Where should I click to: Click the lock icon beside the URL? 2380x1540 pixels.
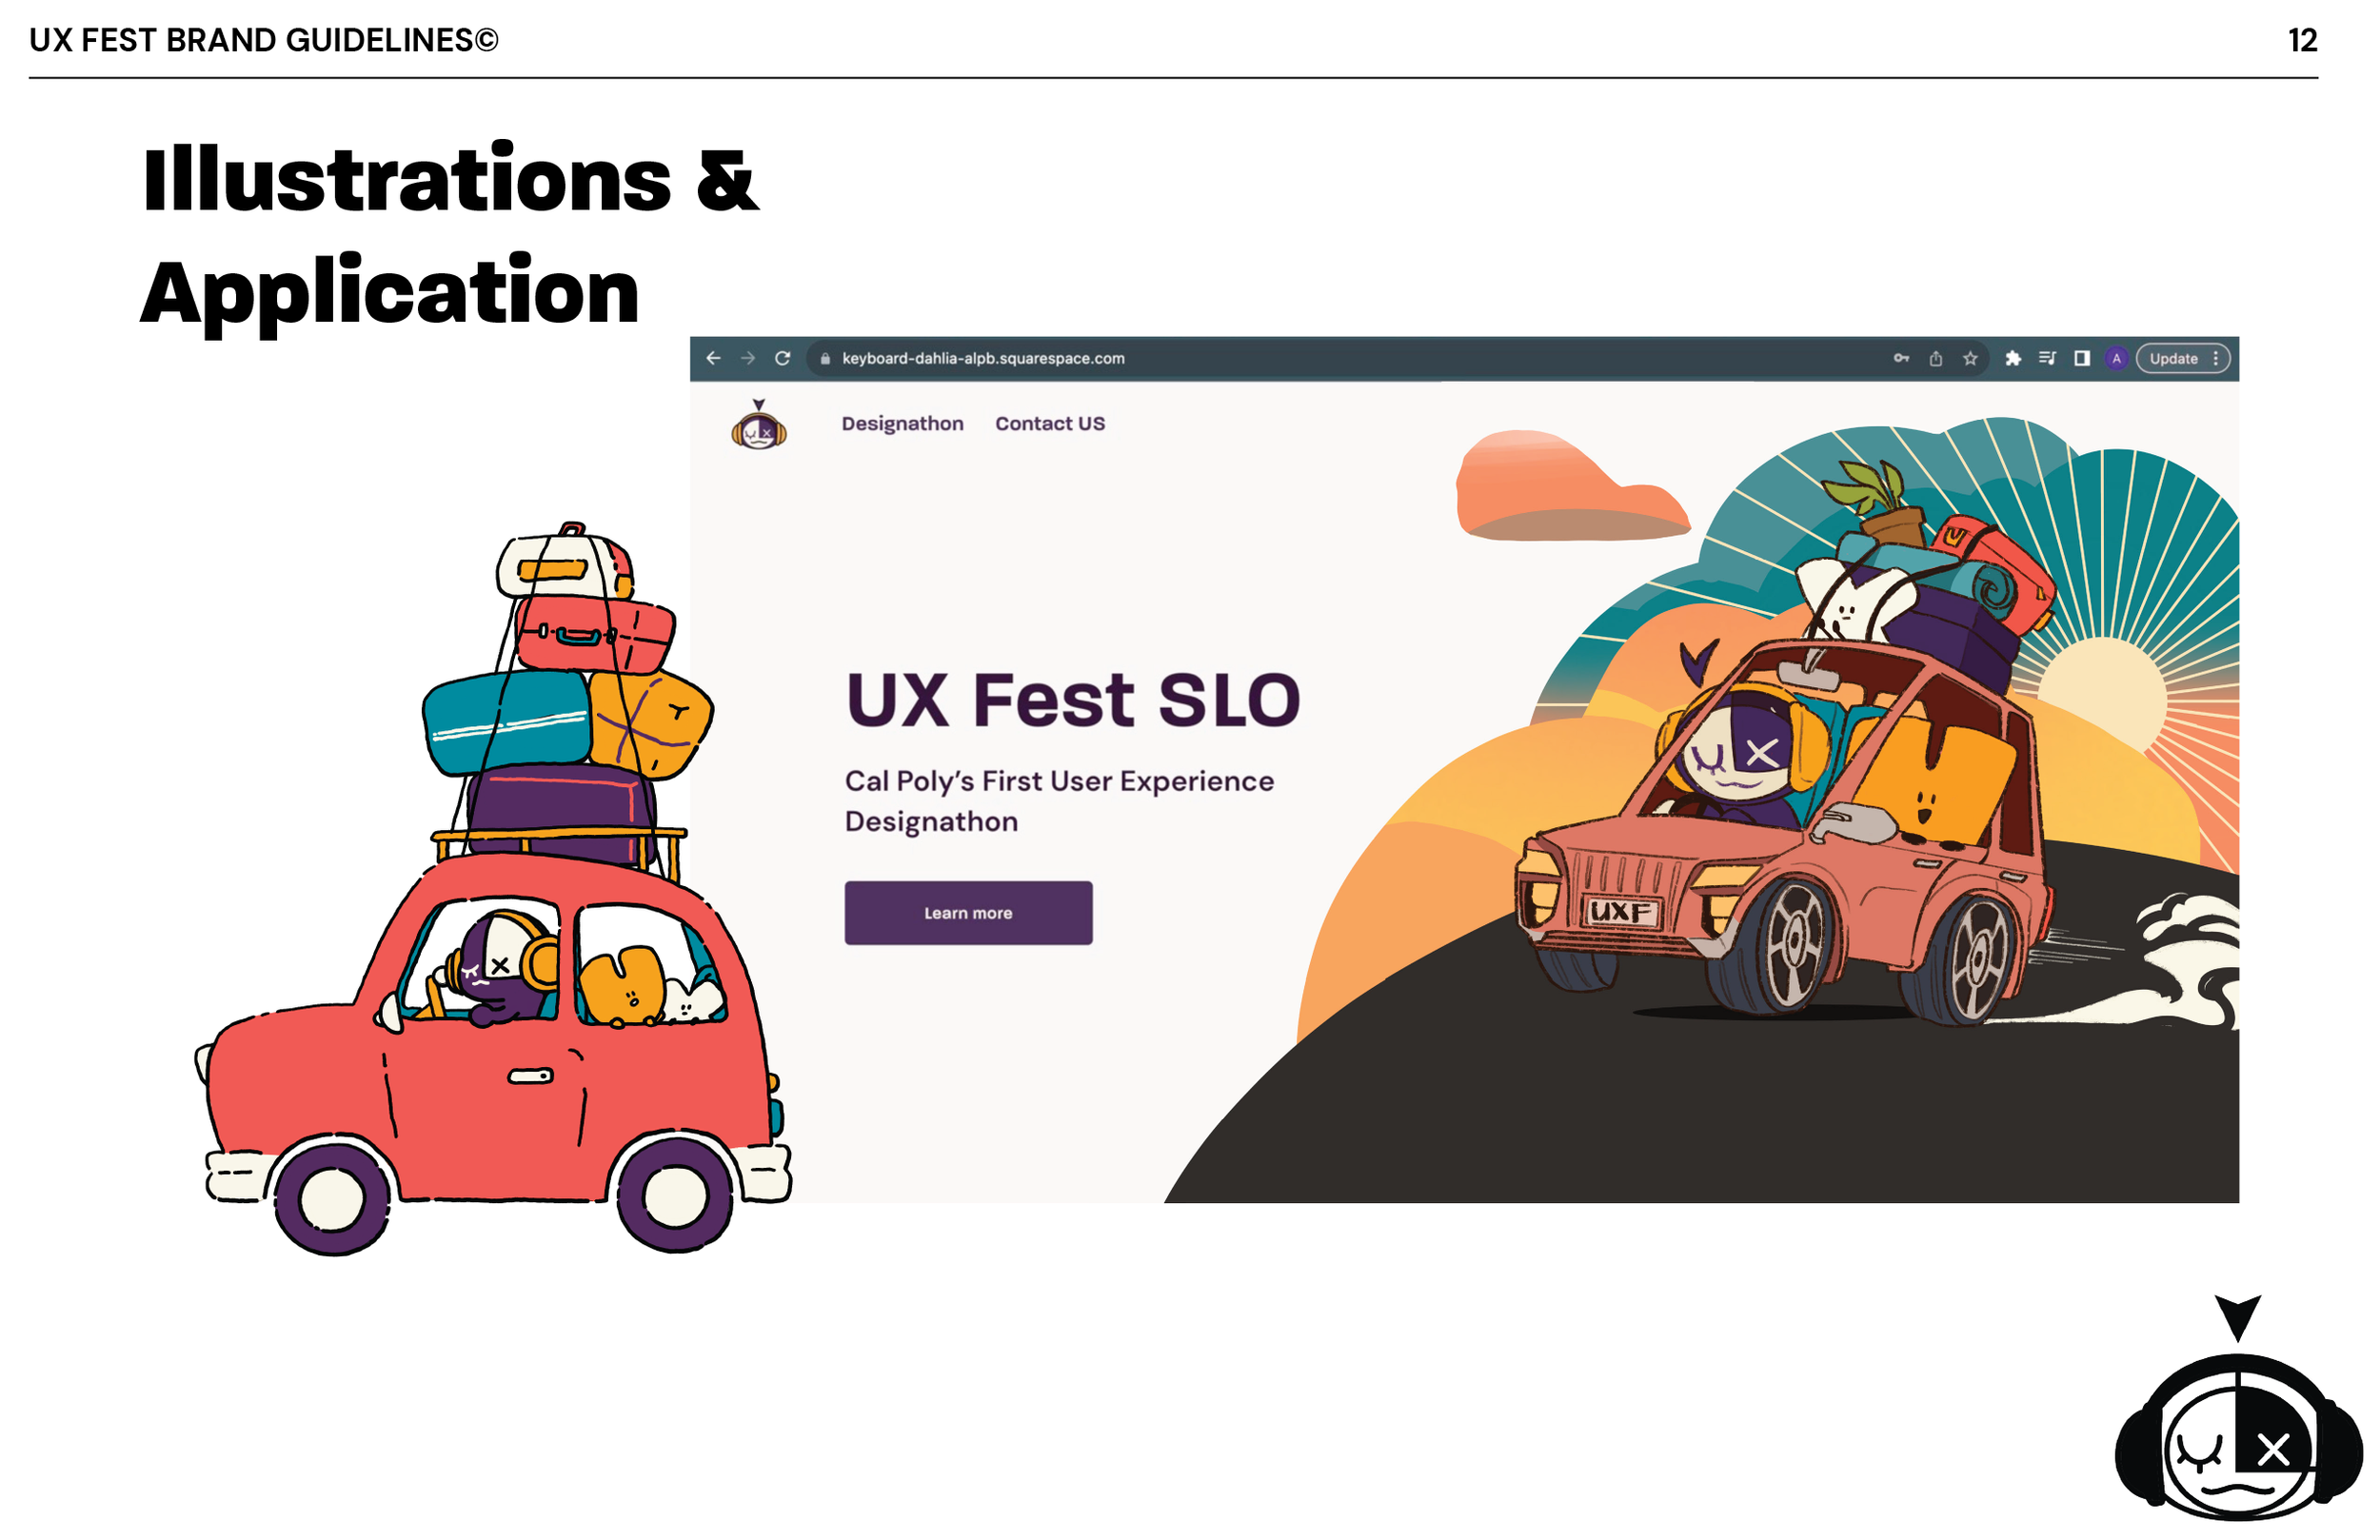point(825,358)
